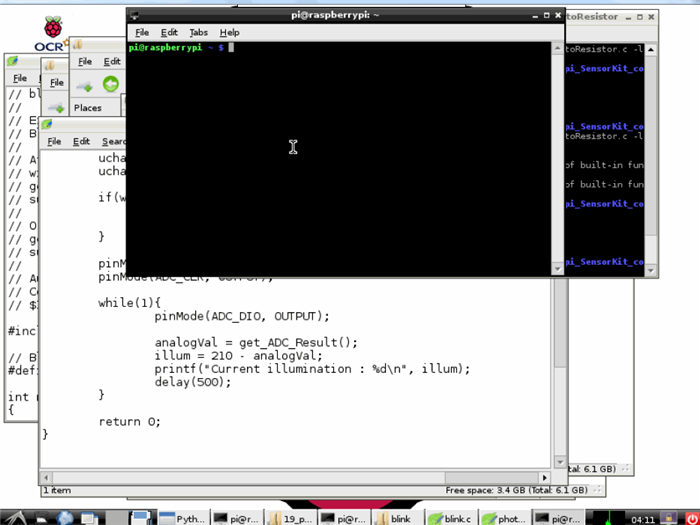Click the back terminal's scroll-down arrow
The height and width of the screenshot is (525, 700).
pos(650,271)
